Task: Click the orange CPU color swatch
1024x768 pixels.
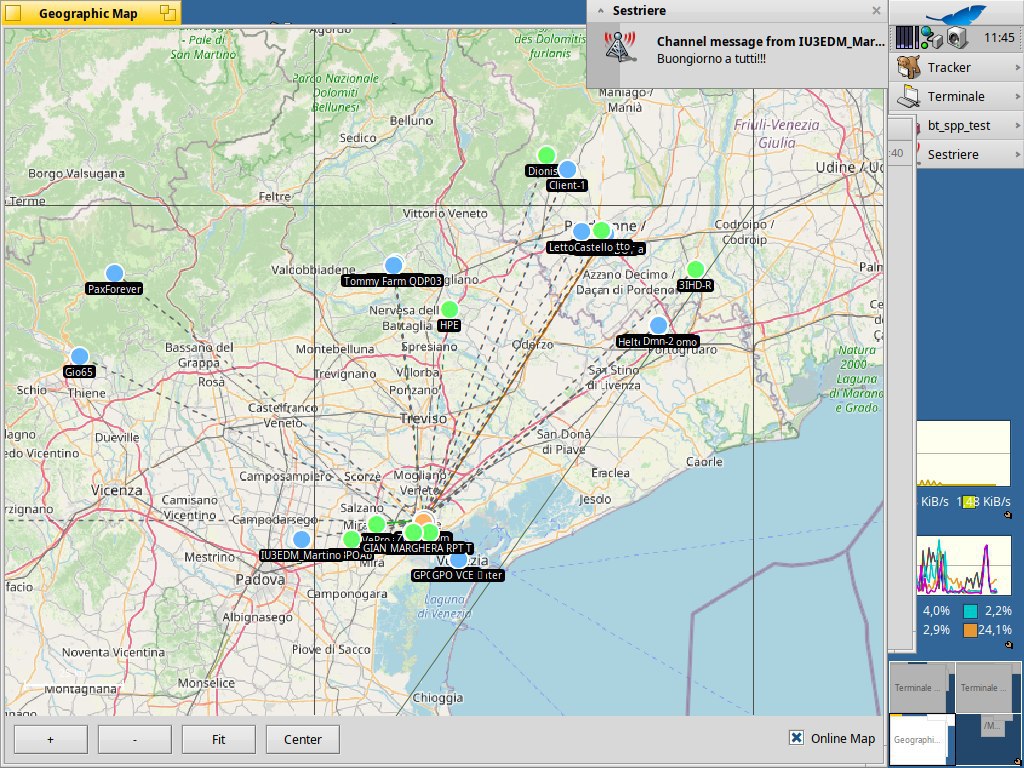Action: click(970, 630)
